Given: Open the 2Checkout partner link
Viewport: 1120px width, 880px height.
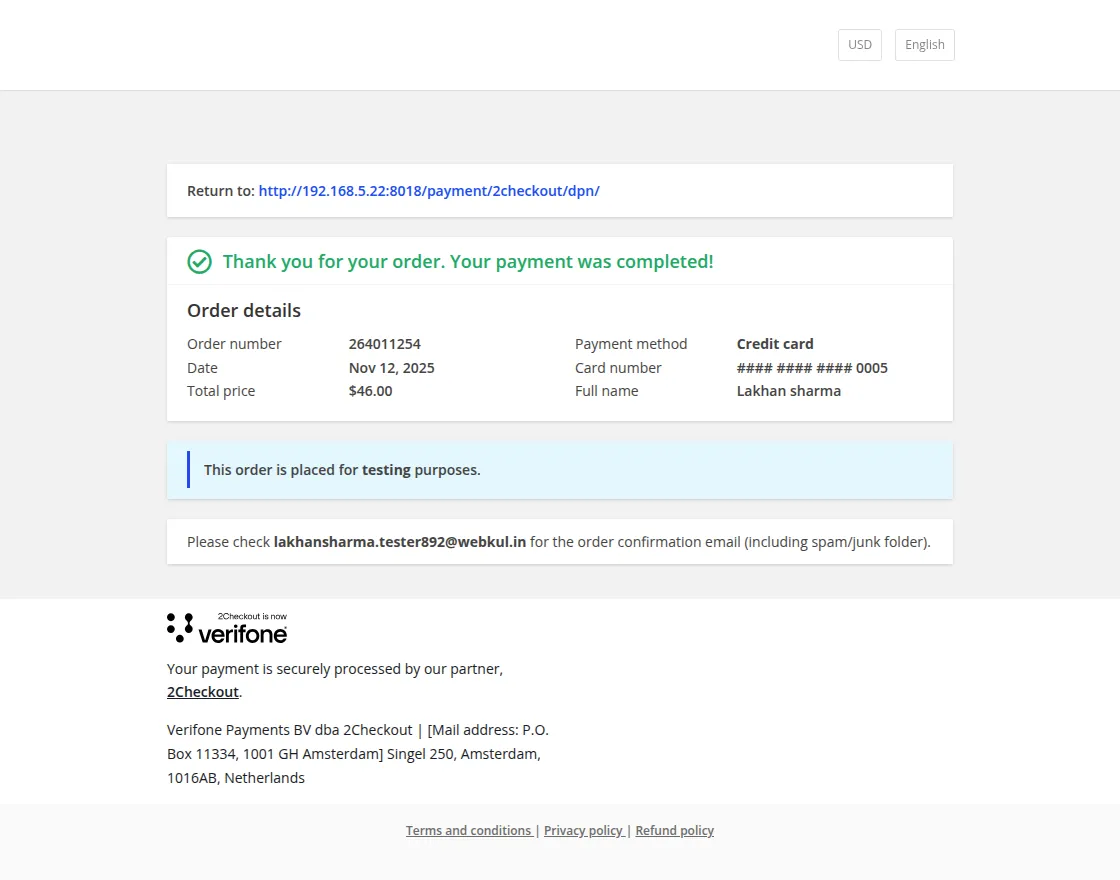Looking at the screenshot, I should (x=201, y=691).
